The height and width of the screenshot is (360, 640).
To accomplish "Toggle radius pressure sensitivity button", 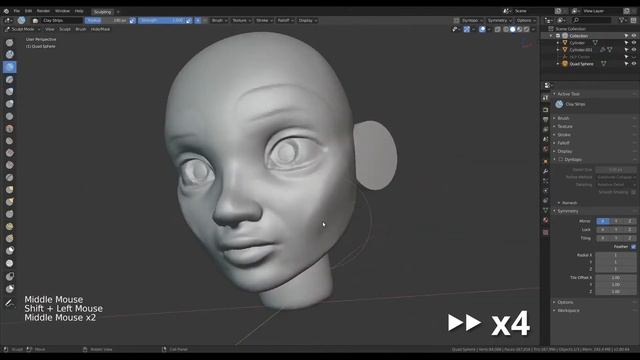I will [132, 20].
